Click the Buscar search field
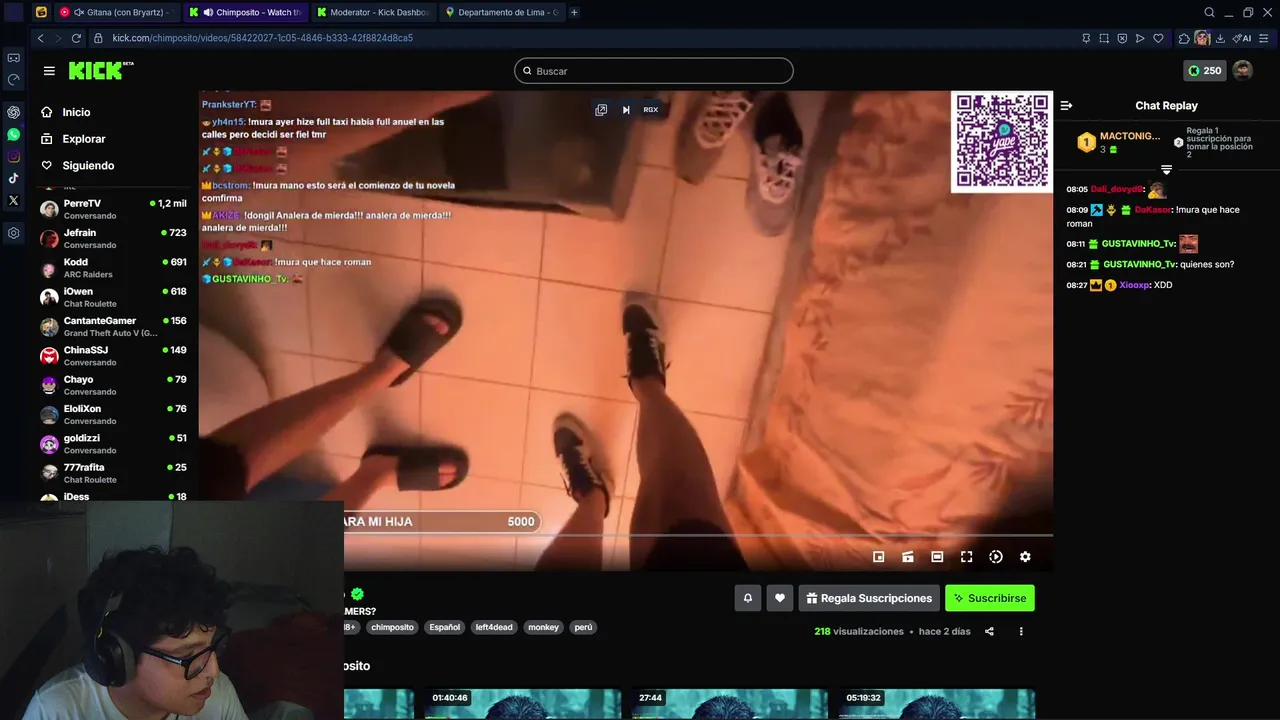This screenshot has width=1280, height=720. 654,71
